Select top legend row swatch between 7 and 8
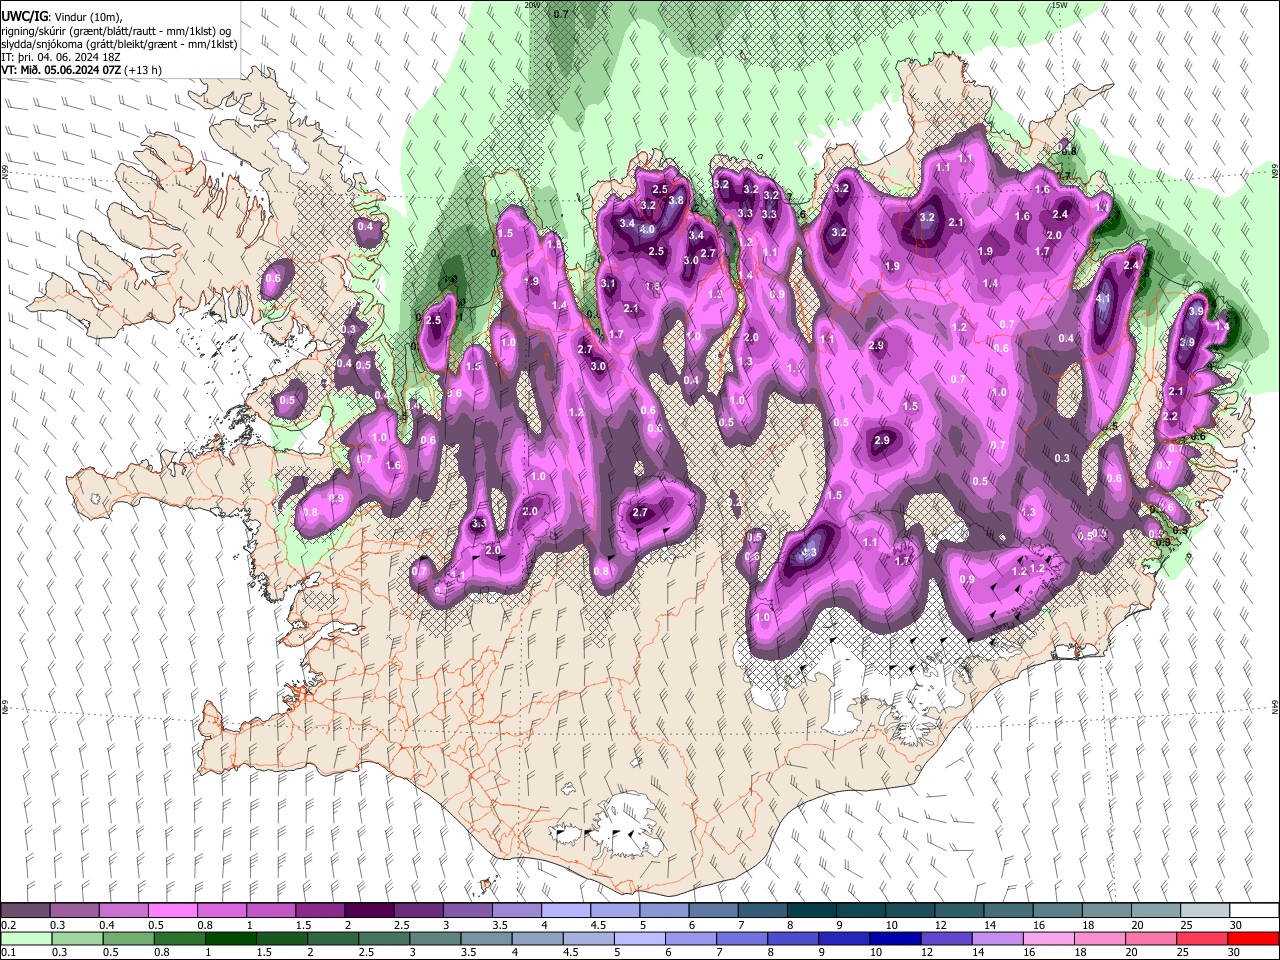Image resolution: width=1280 pixels, height=960 pixels. [x=762, y=911]
